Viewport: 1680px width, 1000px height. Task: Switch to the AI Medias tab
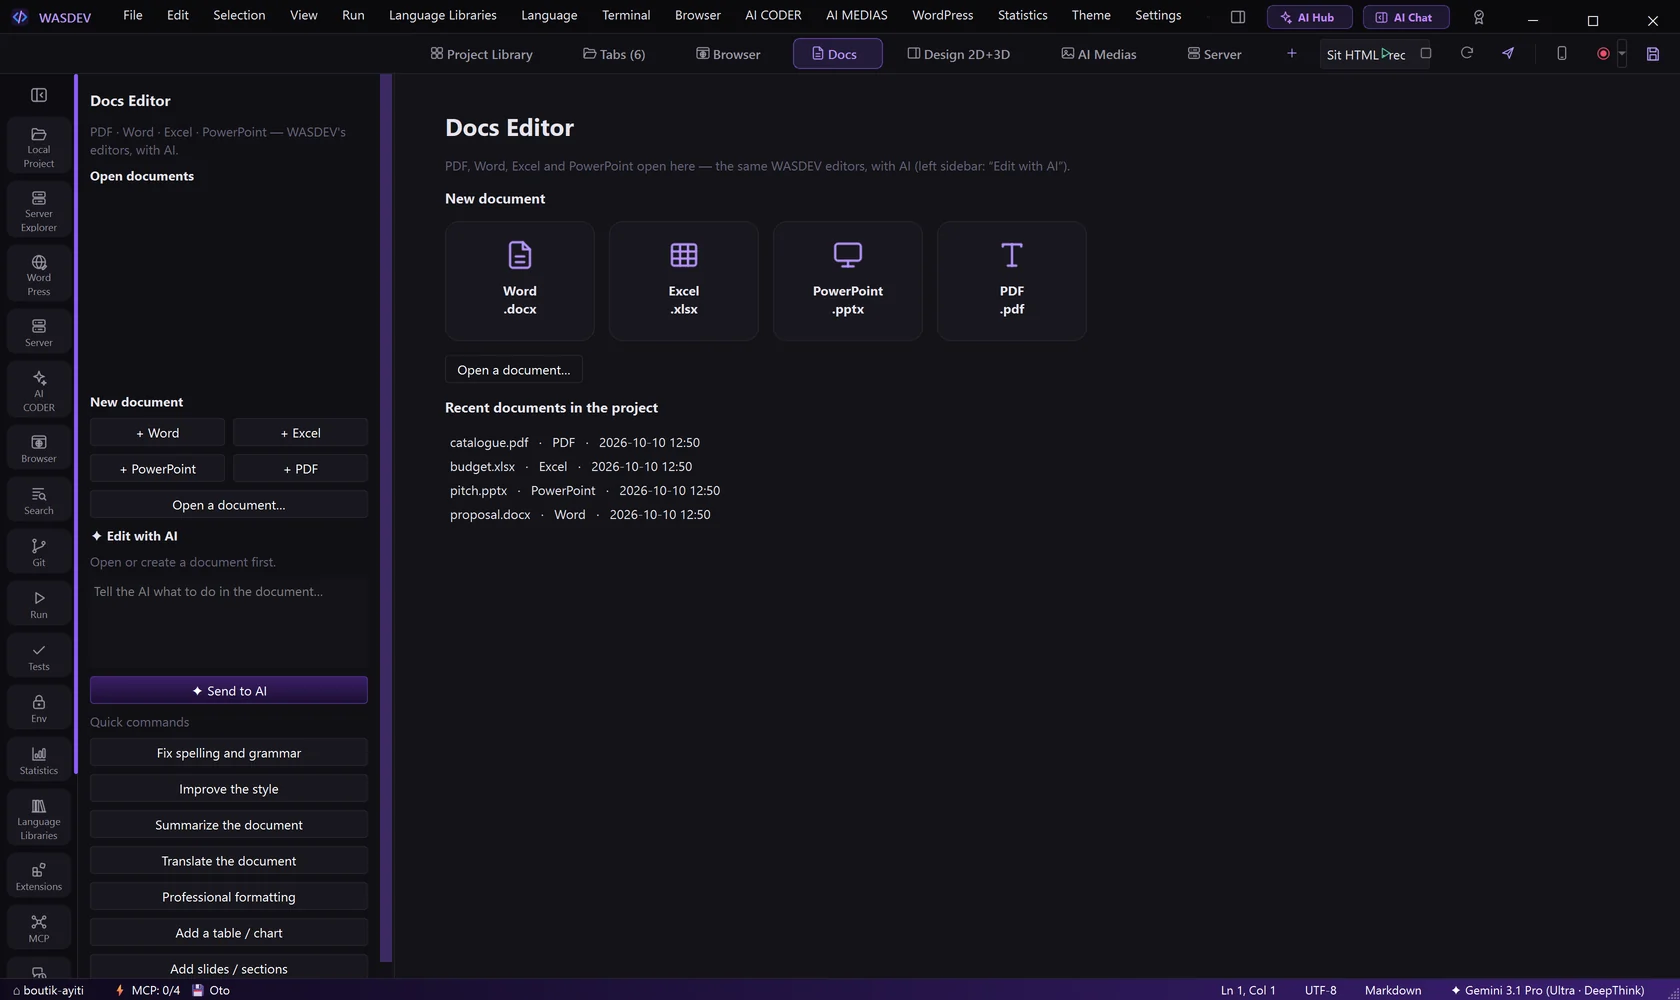[1099, 54]
